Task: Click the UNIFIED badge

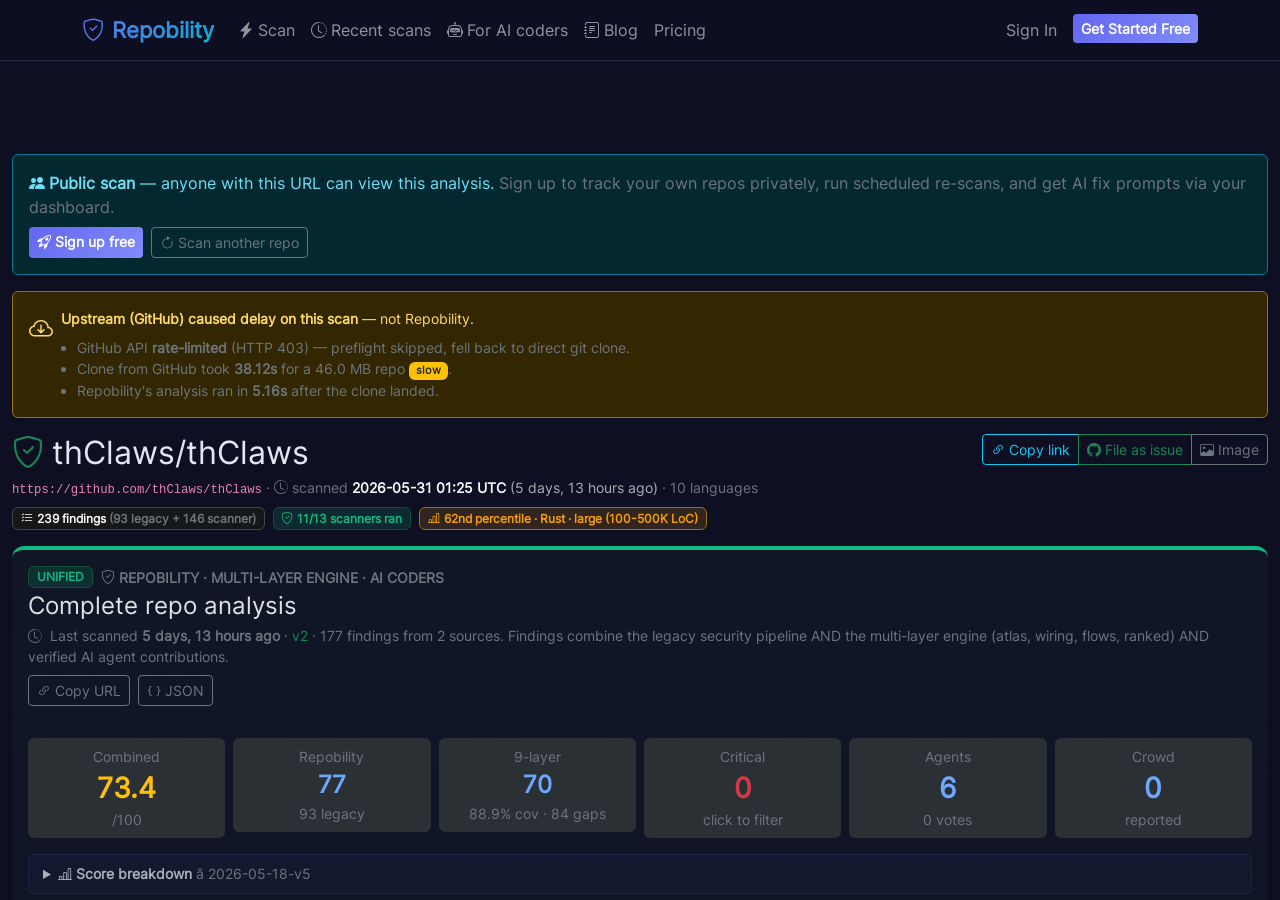Action: (x=60, y=577)
